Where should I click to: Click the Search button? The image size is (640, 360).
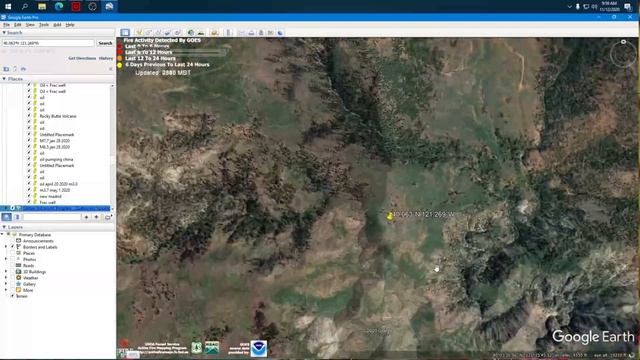coord(105,43)
